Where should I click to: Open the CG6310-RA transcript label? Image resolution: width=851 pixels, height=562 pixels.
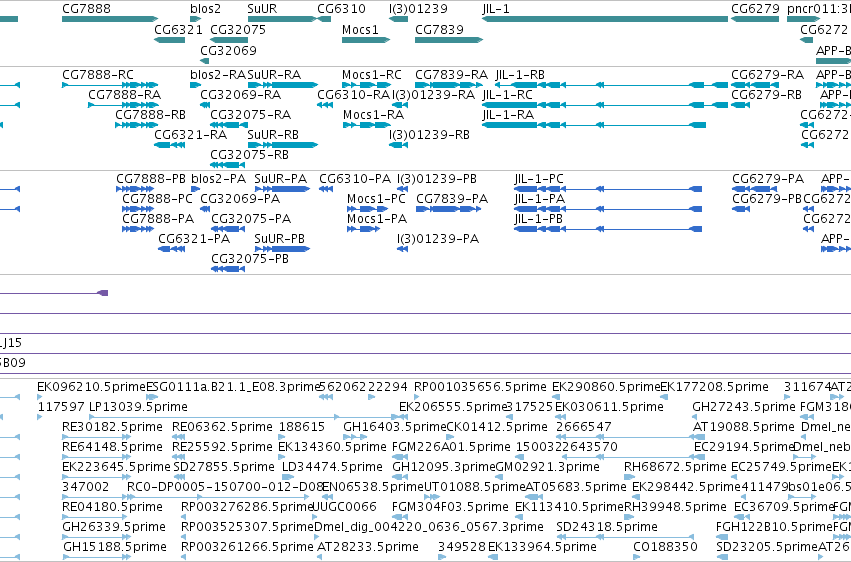(354, 94)
